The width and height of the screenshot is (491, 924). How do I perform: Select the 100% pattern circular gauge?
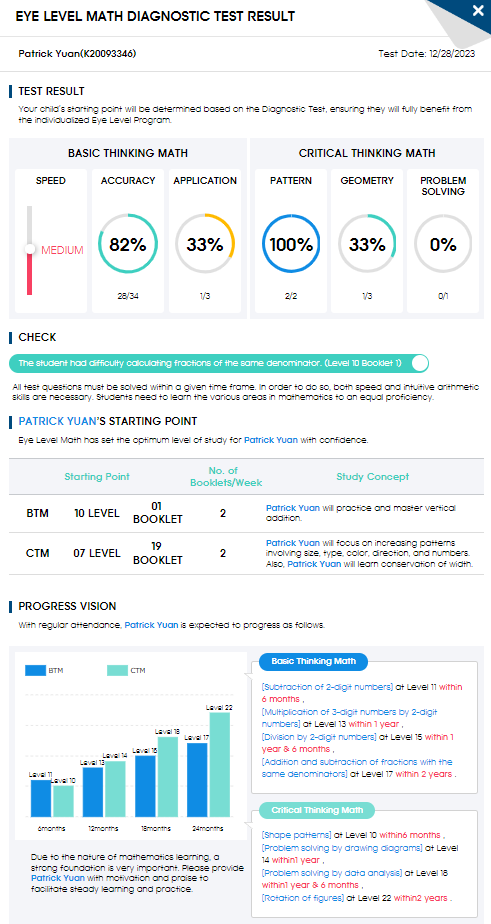291,245
